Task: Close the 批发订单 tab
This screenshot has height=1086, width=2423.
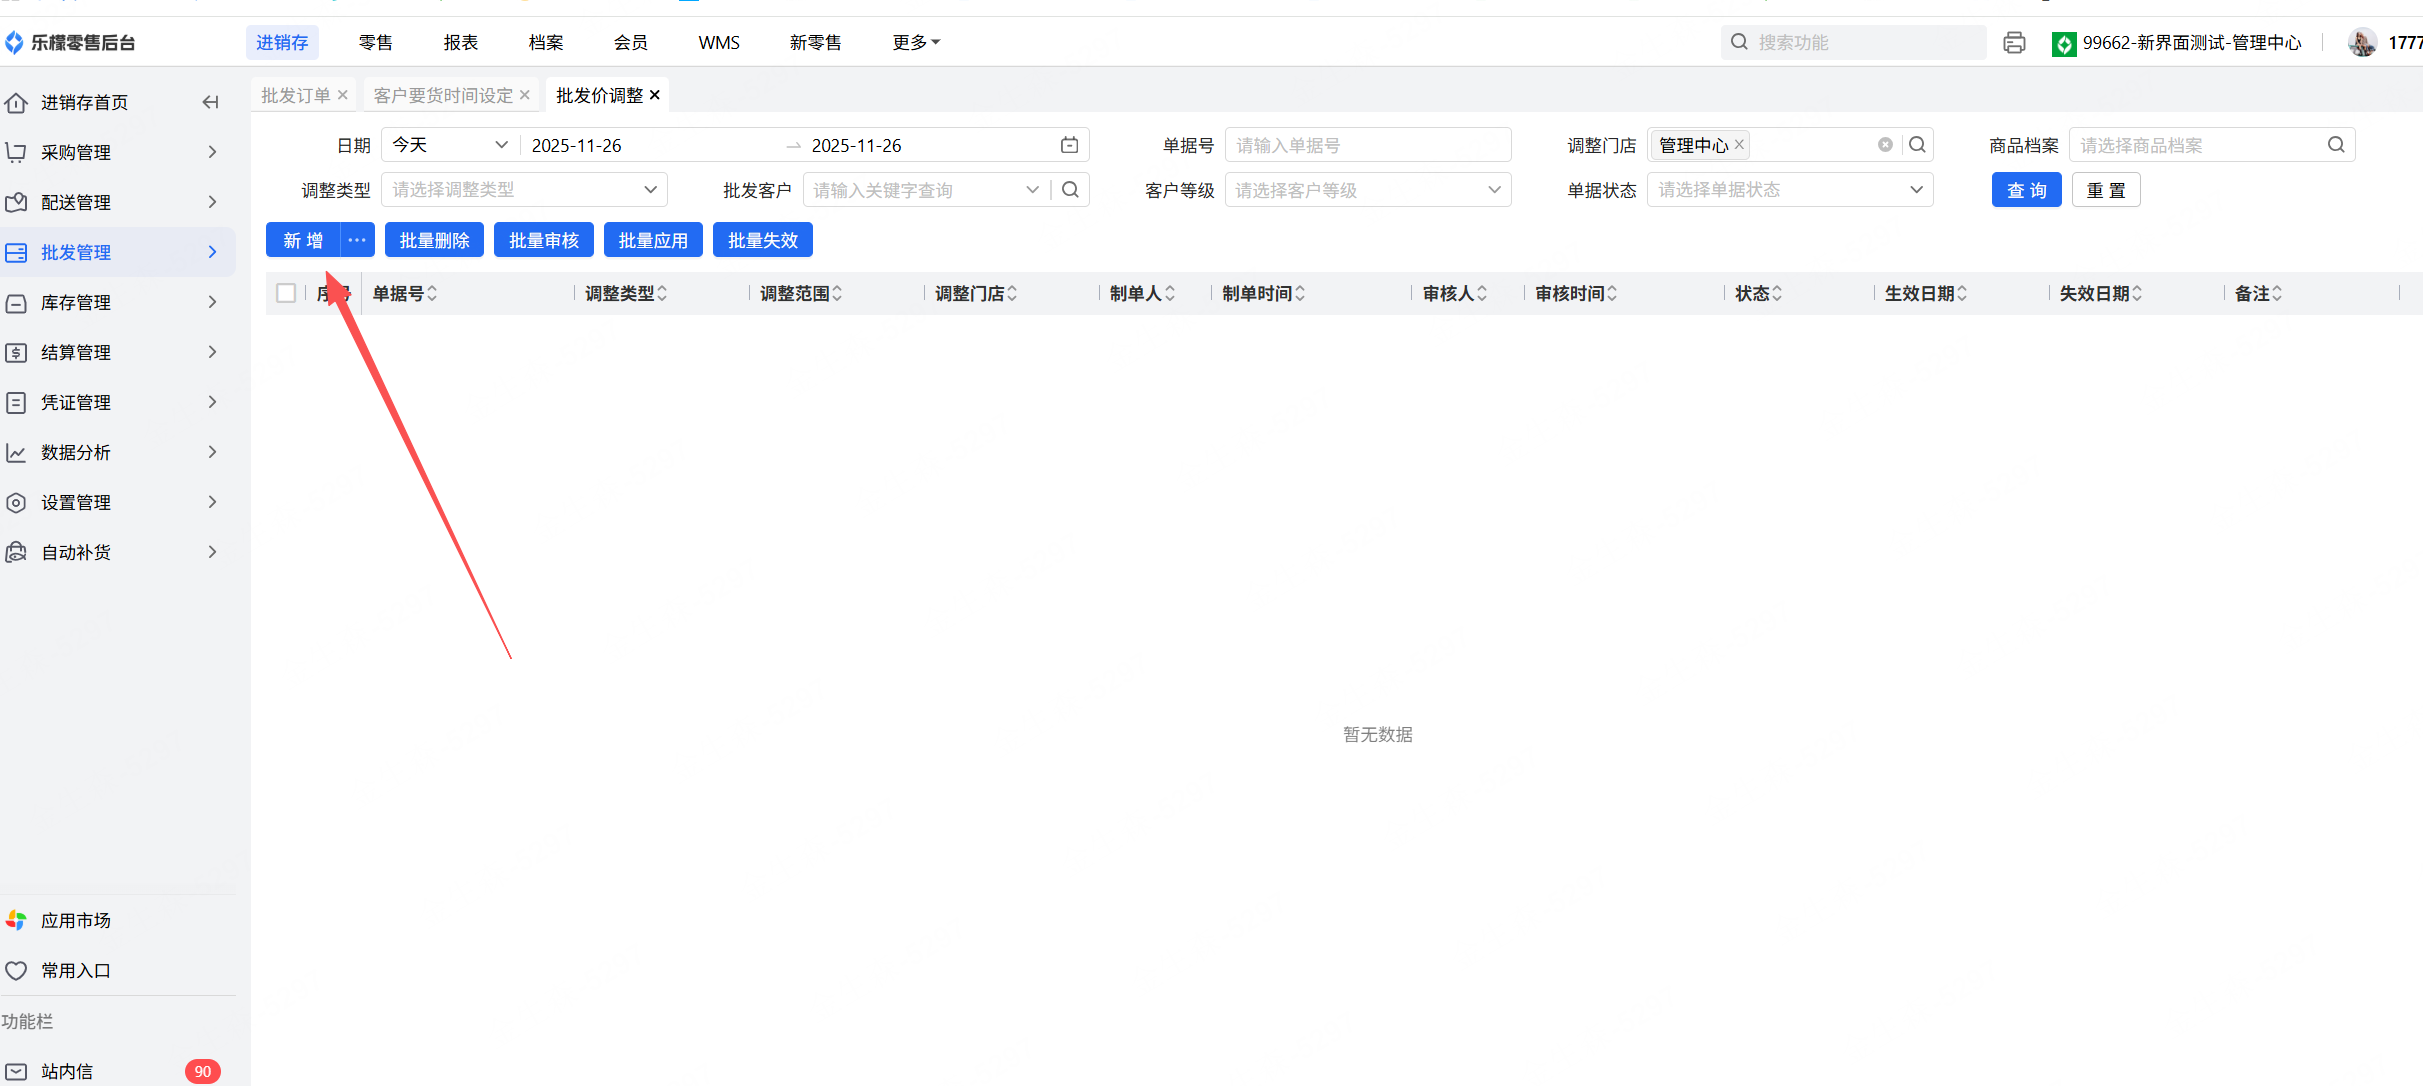Action: pyautogui.click(x=342, y=95)
